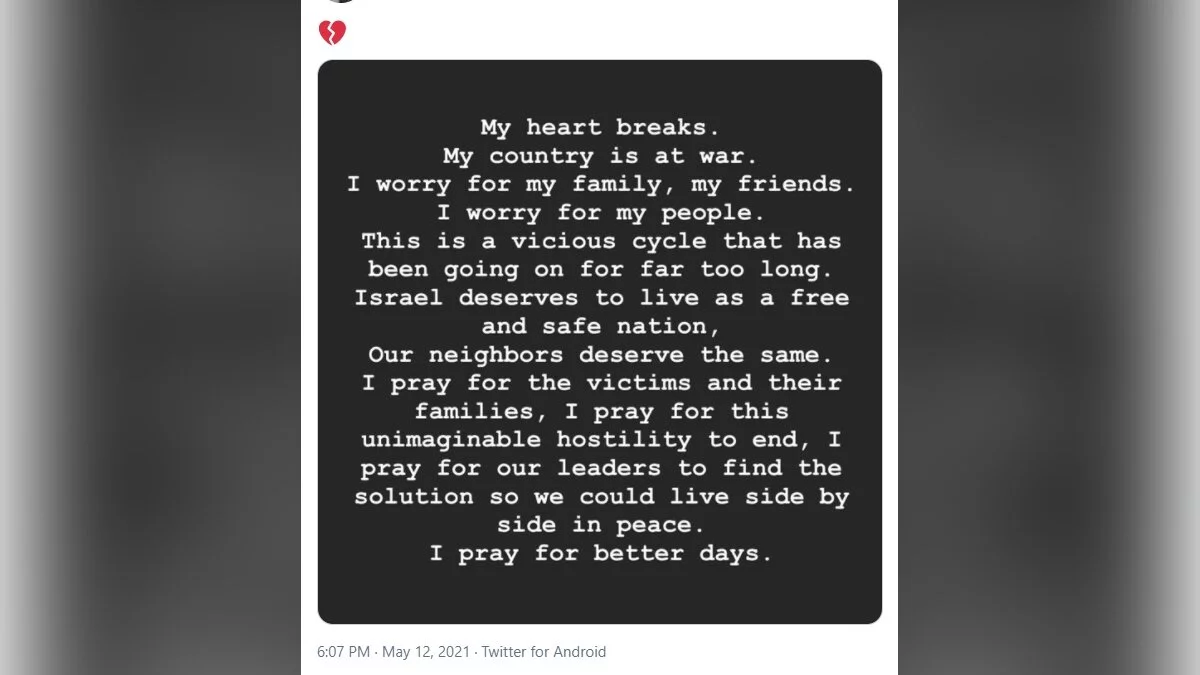Click "I pray for better days."
The image size is (1200, 675).
(601, 553)
